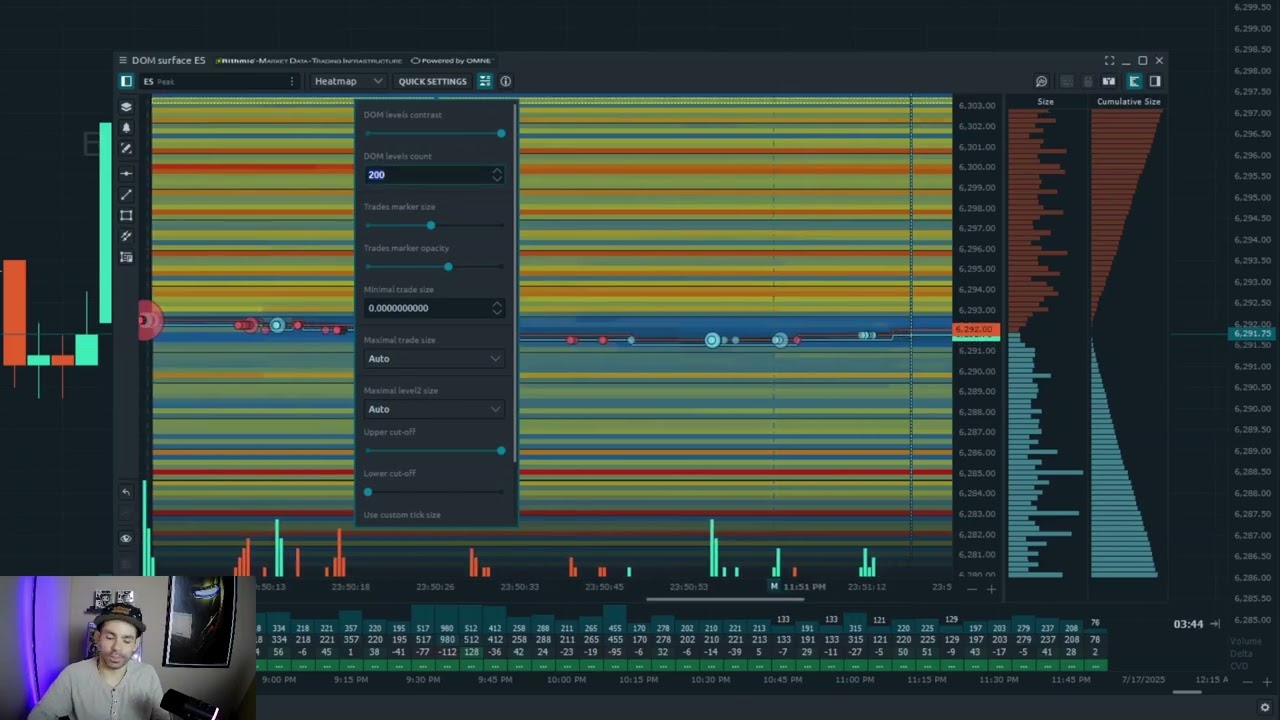1280x720 pixels.
Task: Open the alerts bell tool
Action: pos(126,128)
